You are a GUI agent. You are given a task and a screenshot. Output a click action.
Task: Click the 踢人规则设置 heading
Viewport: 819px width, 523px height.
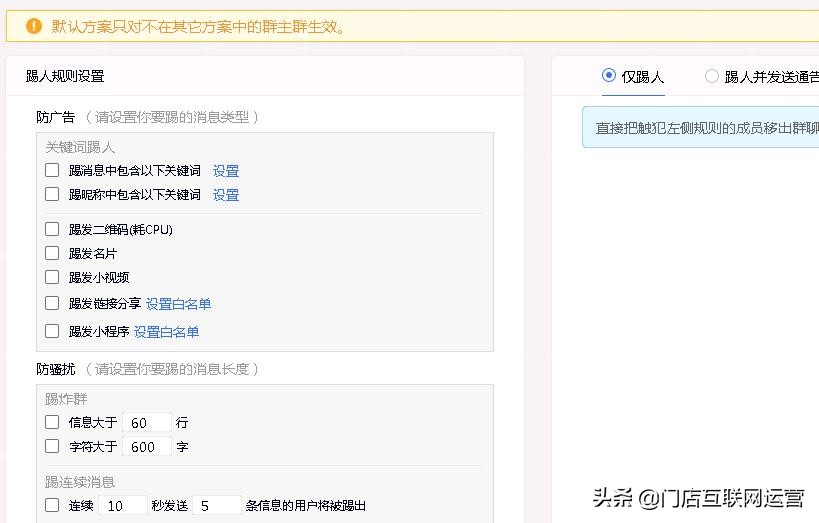pos(65,76)
